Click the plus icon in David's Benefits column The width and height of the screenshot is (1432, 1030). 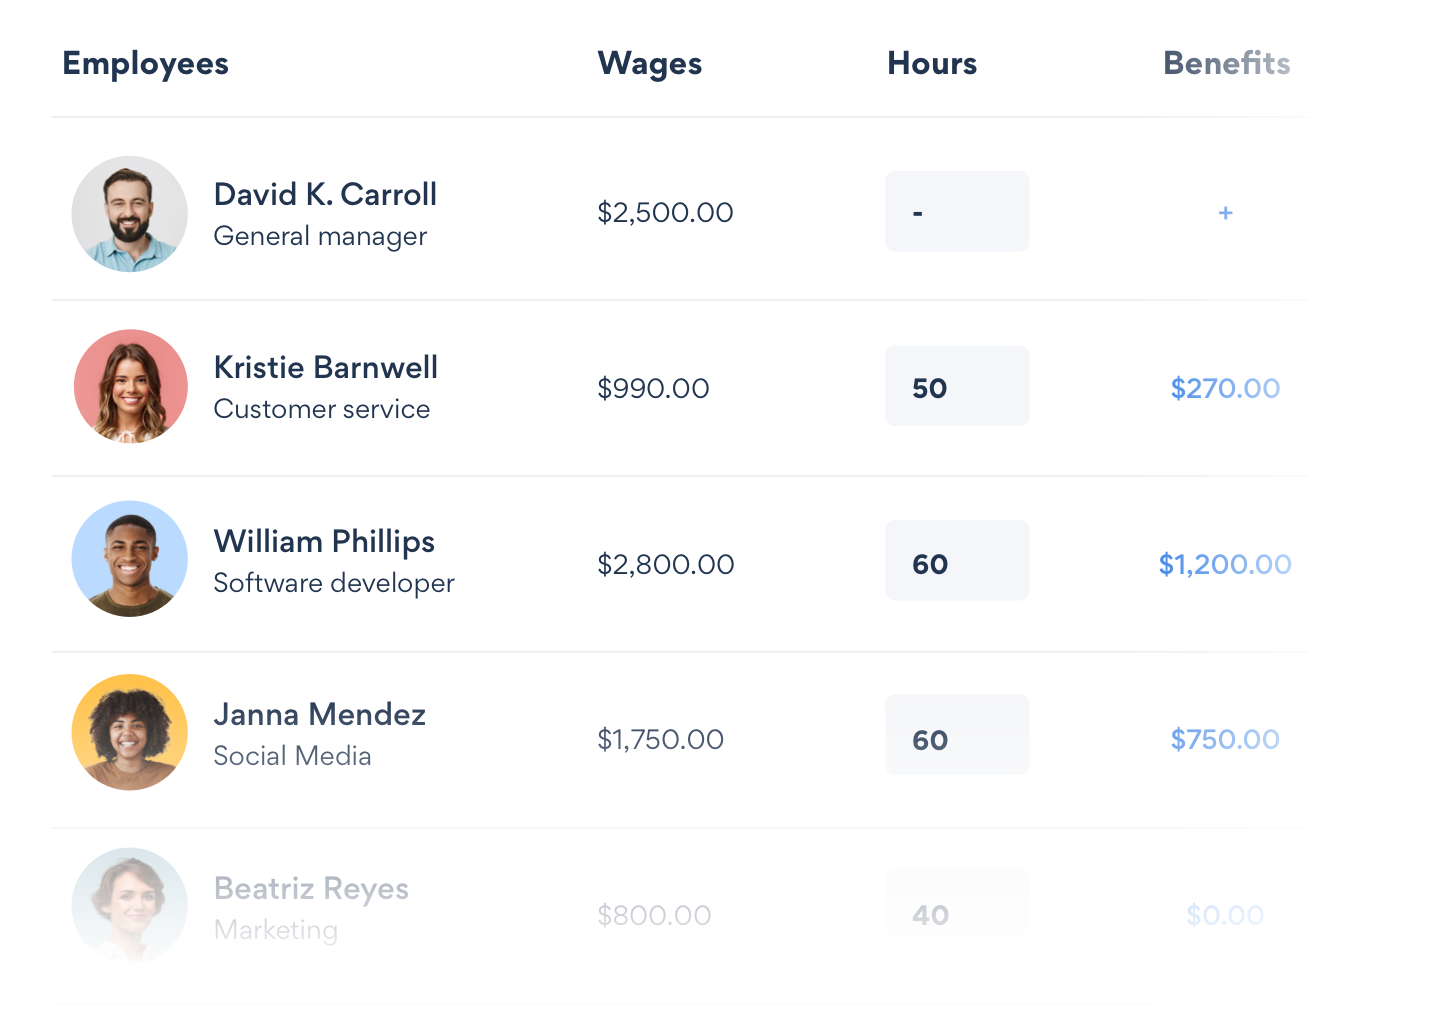click(1224, 212)
